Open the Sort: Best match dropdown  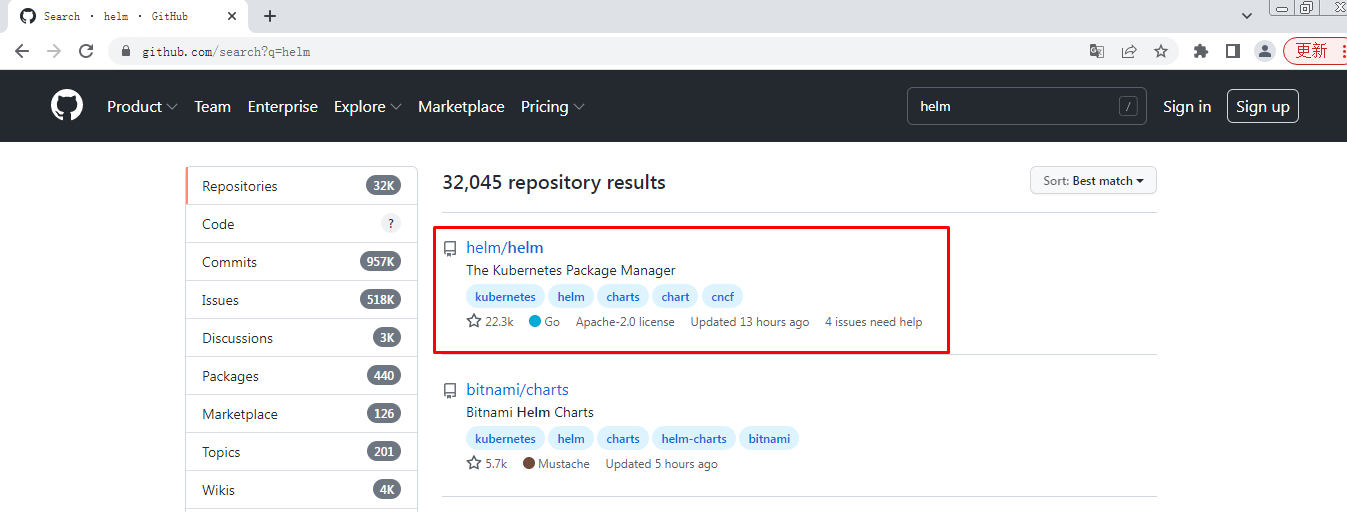click(x=1093, y=181)
